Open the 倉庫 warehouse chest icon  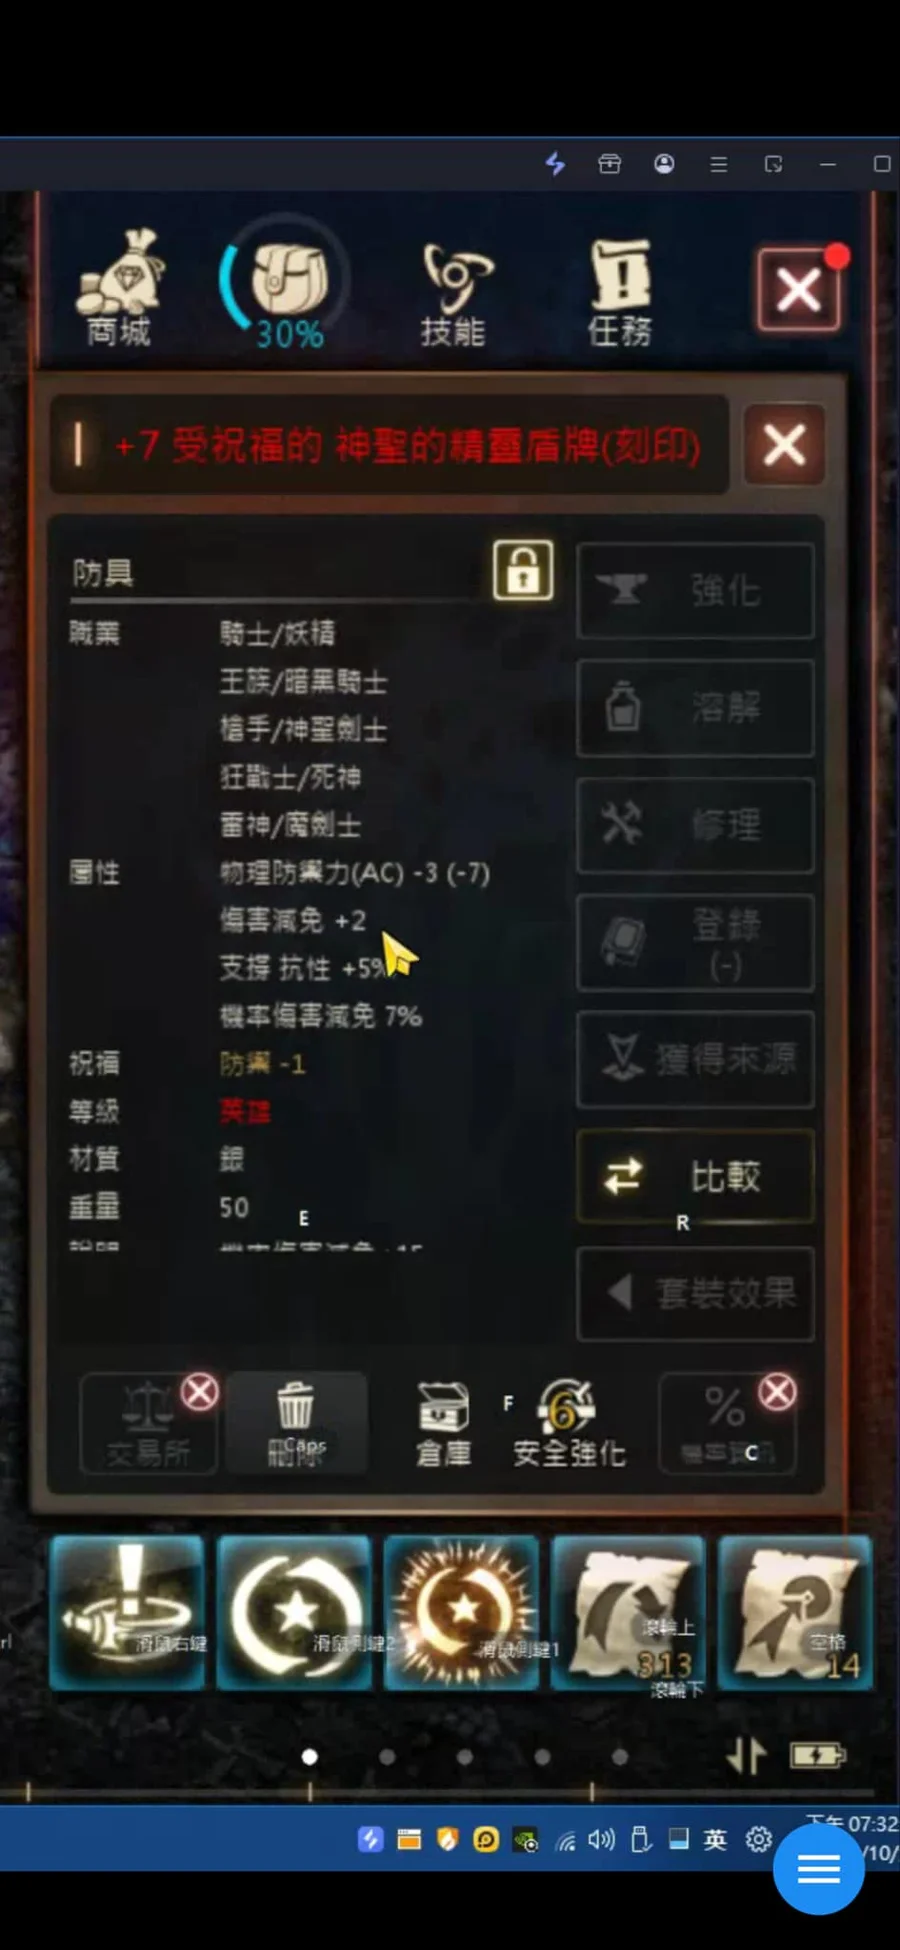[444, 1424]
